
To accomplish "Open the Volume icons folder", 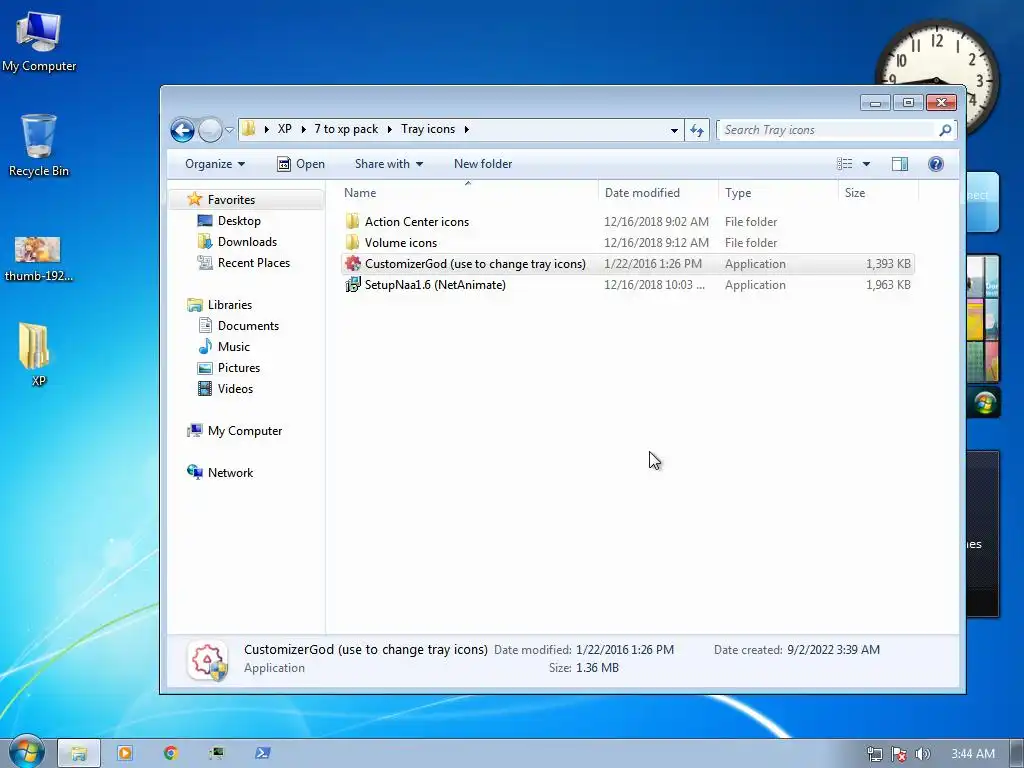I will point(400,243).
